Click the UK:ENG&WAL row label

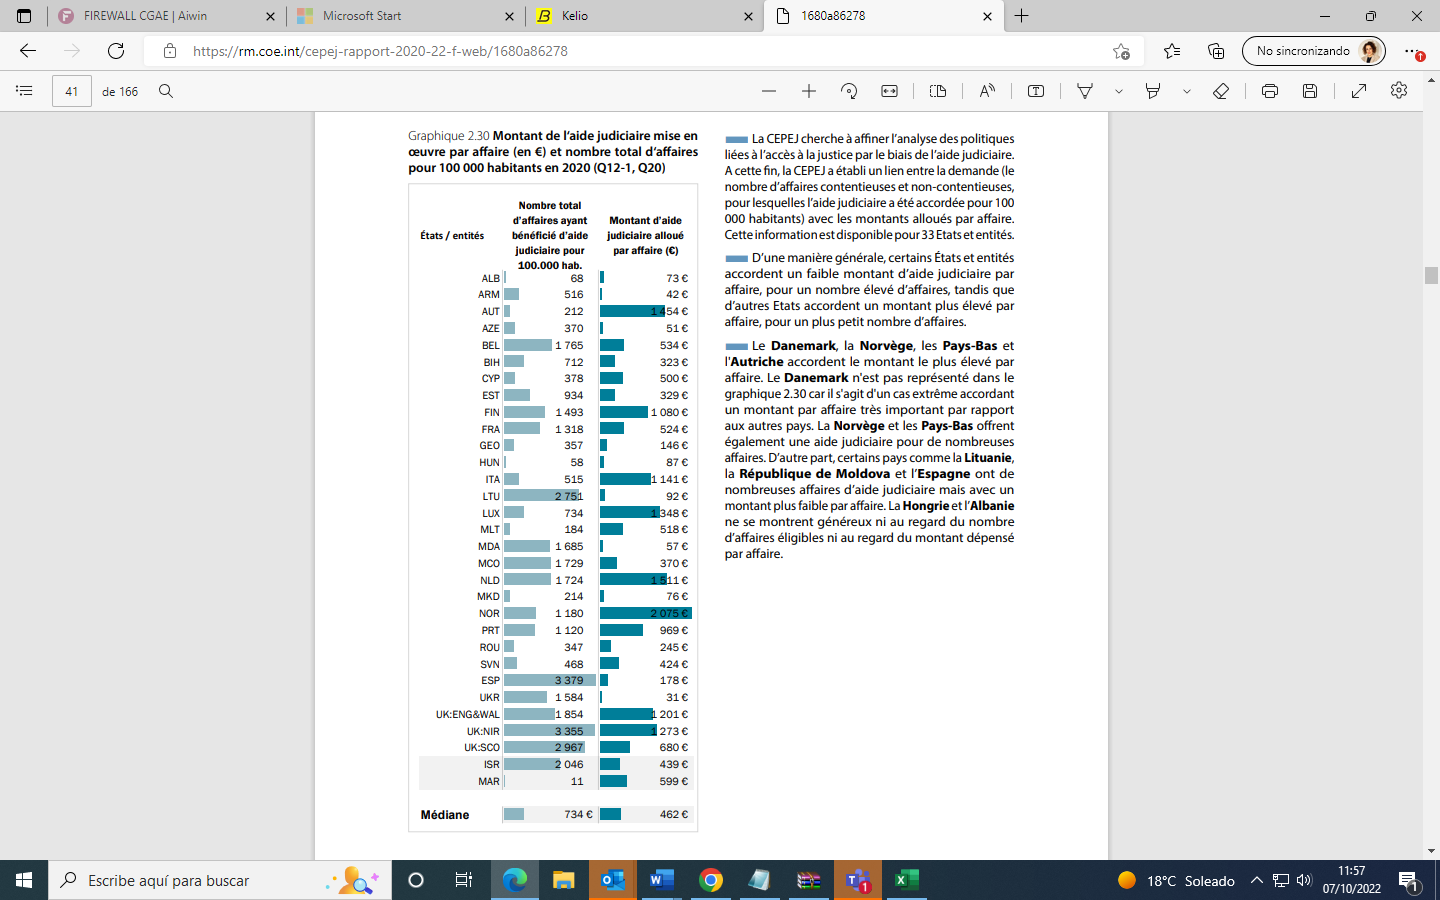[467, 714]
